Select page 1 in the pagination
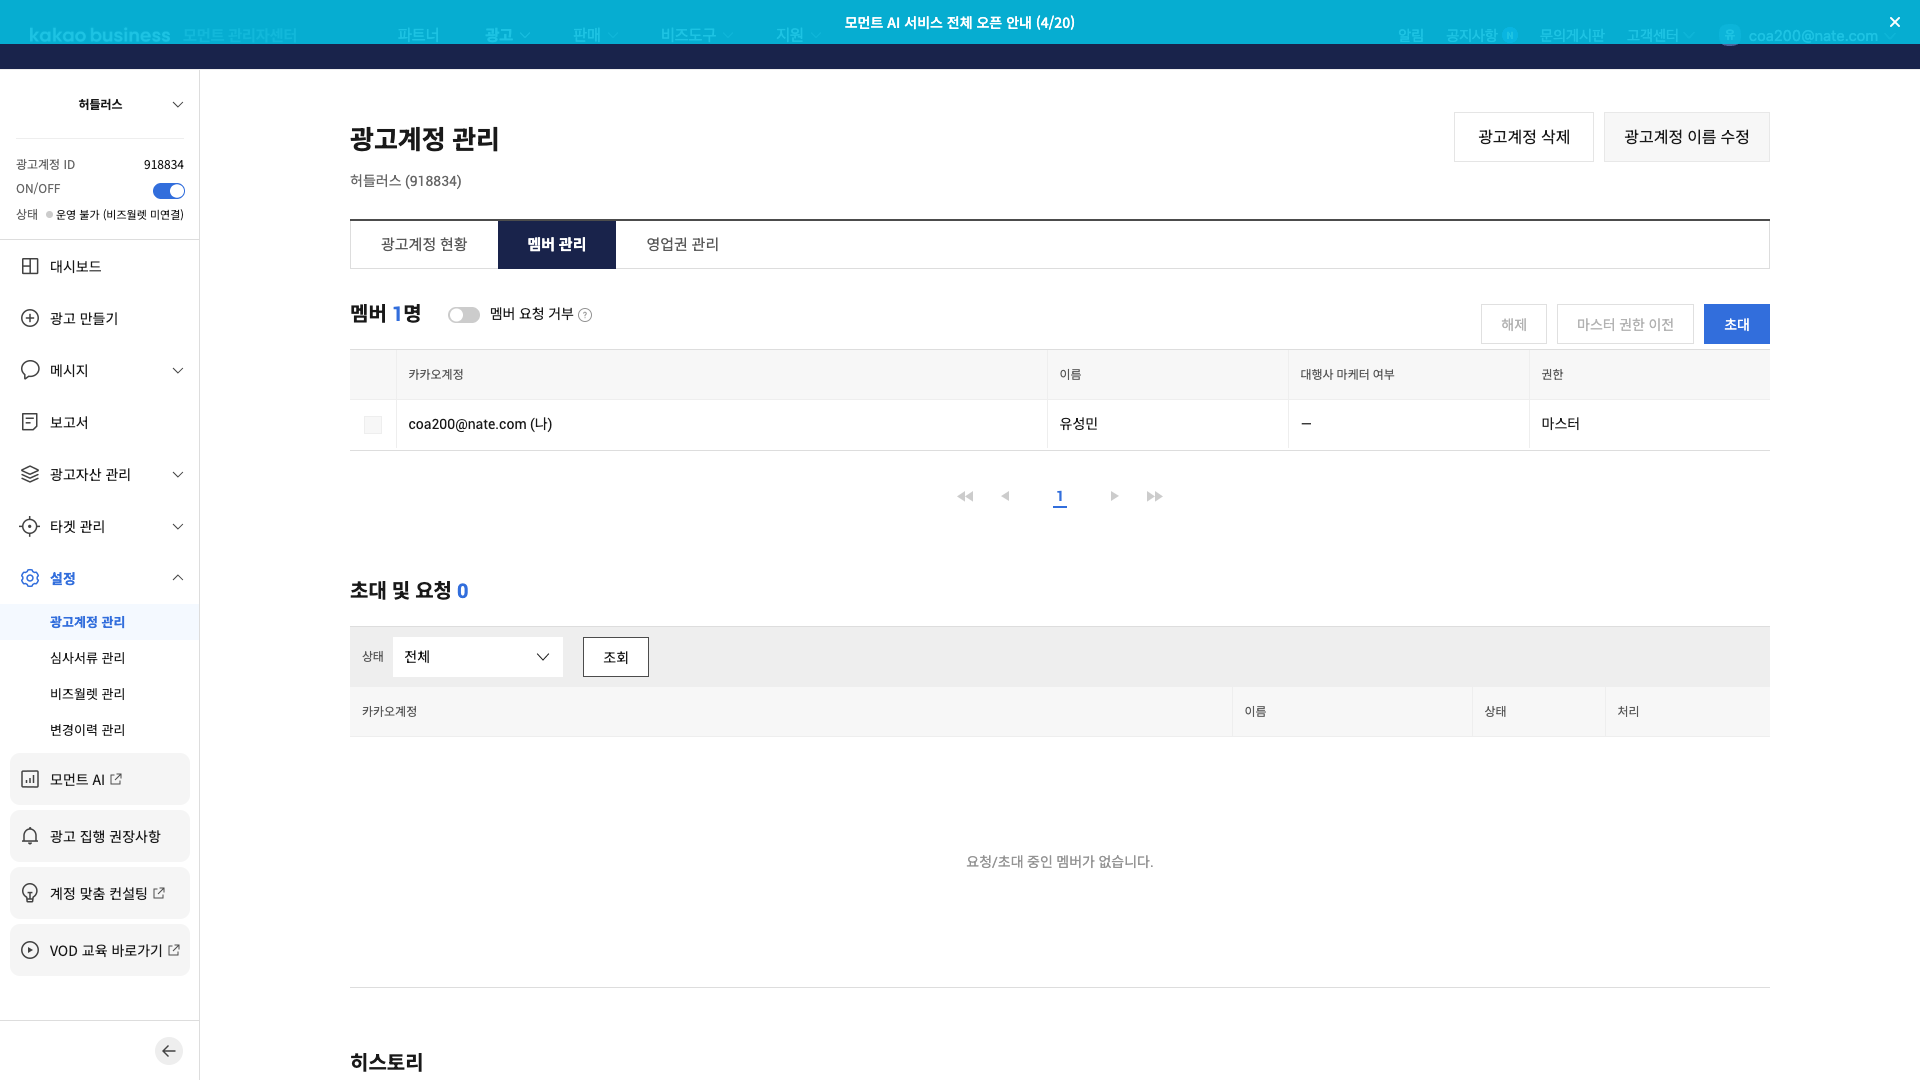 (1060, 497)
